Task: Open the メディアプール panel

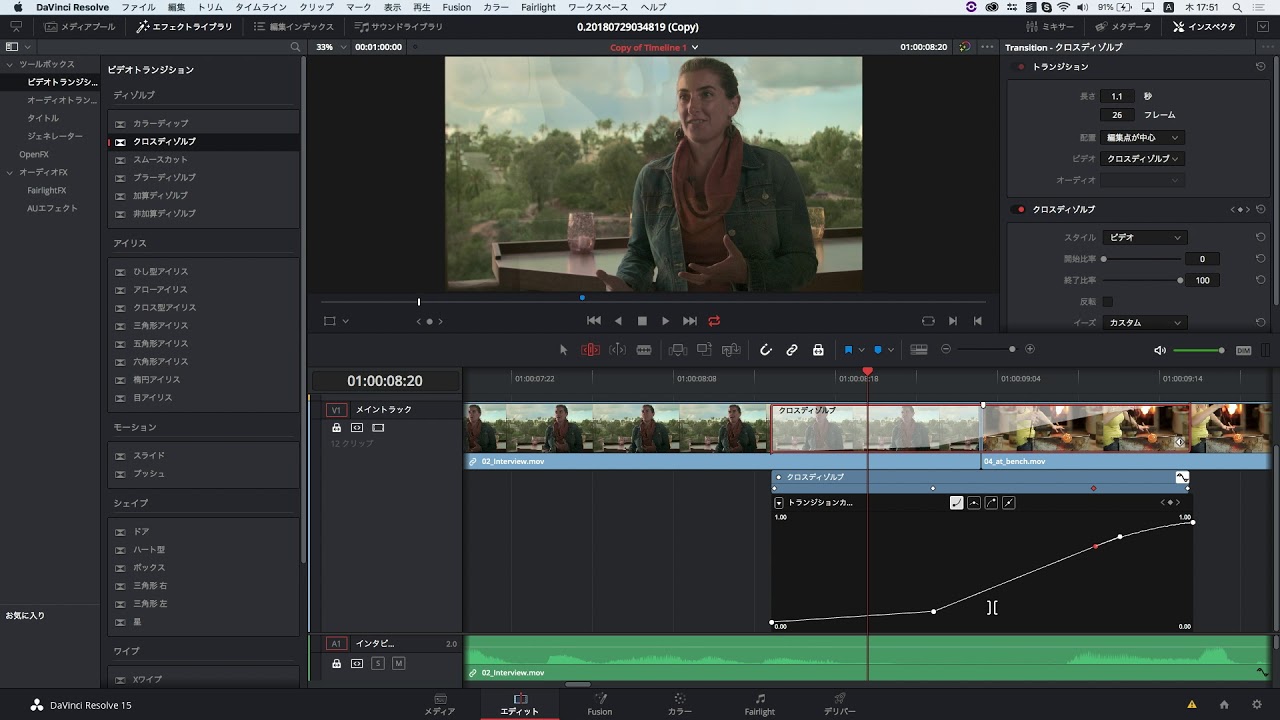Action: [x=80, y=27]
